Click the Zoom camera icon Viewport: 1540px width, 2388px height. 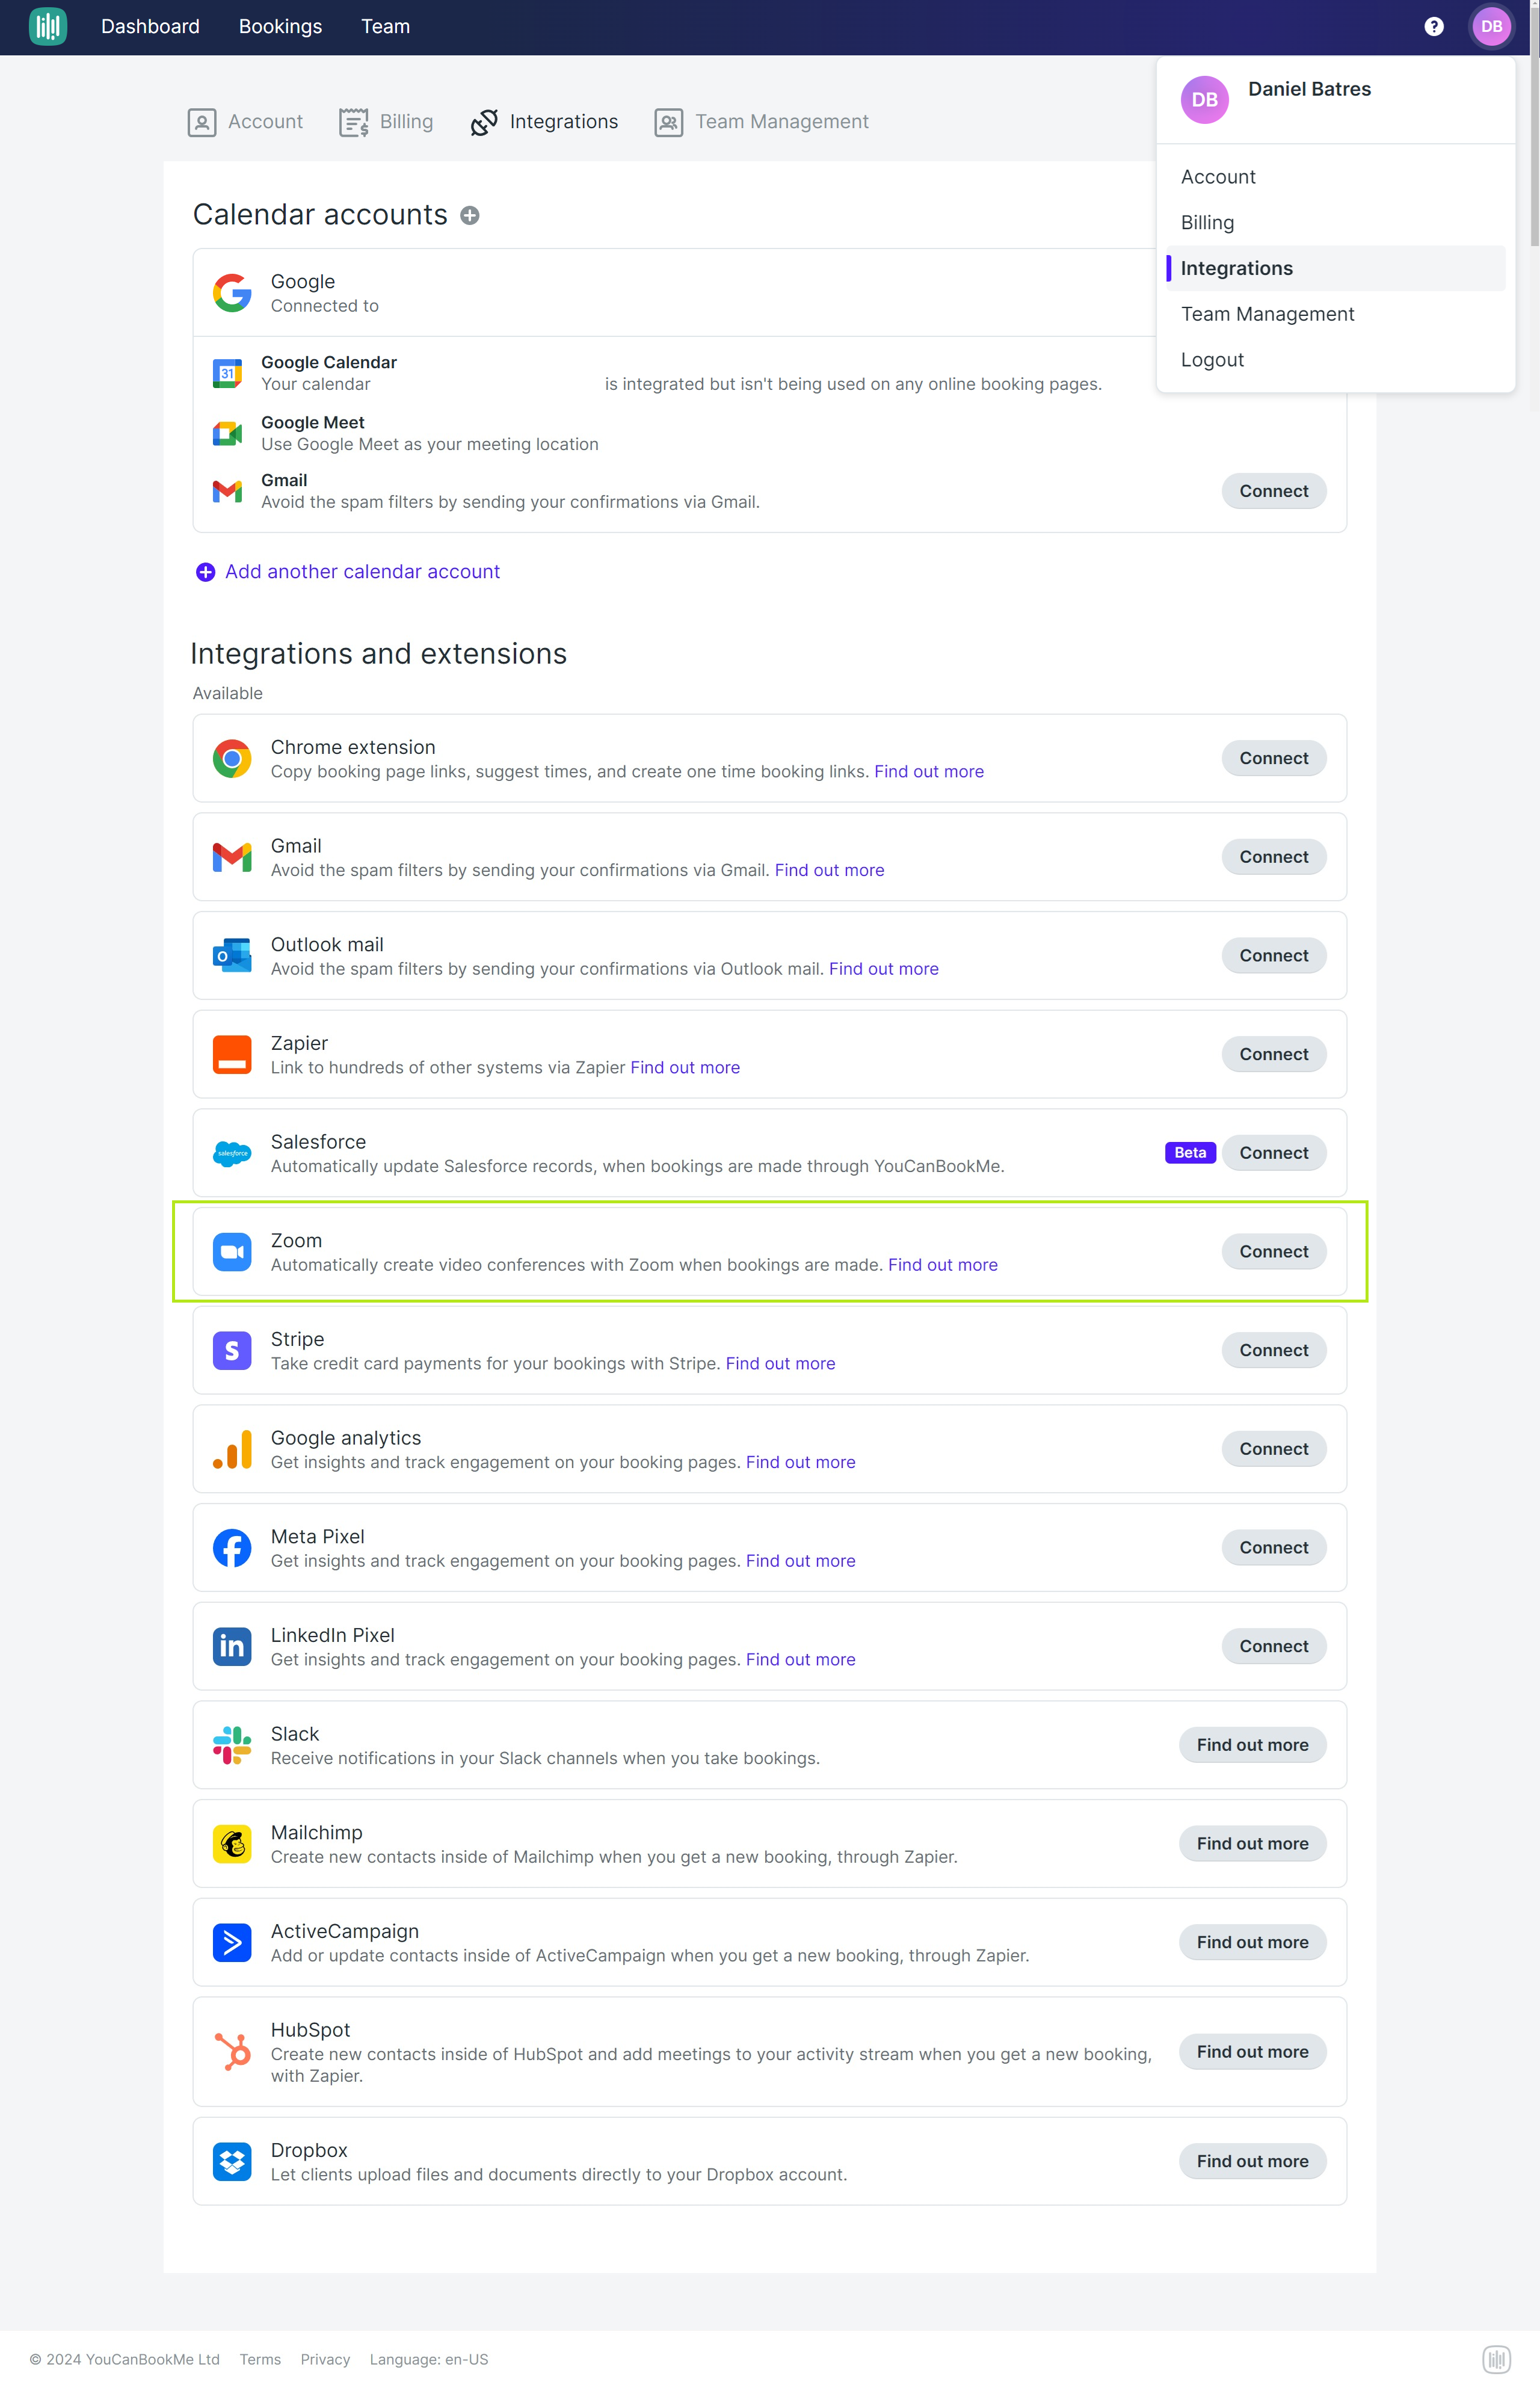coord(232,1252)
